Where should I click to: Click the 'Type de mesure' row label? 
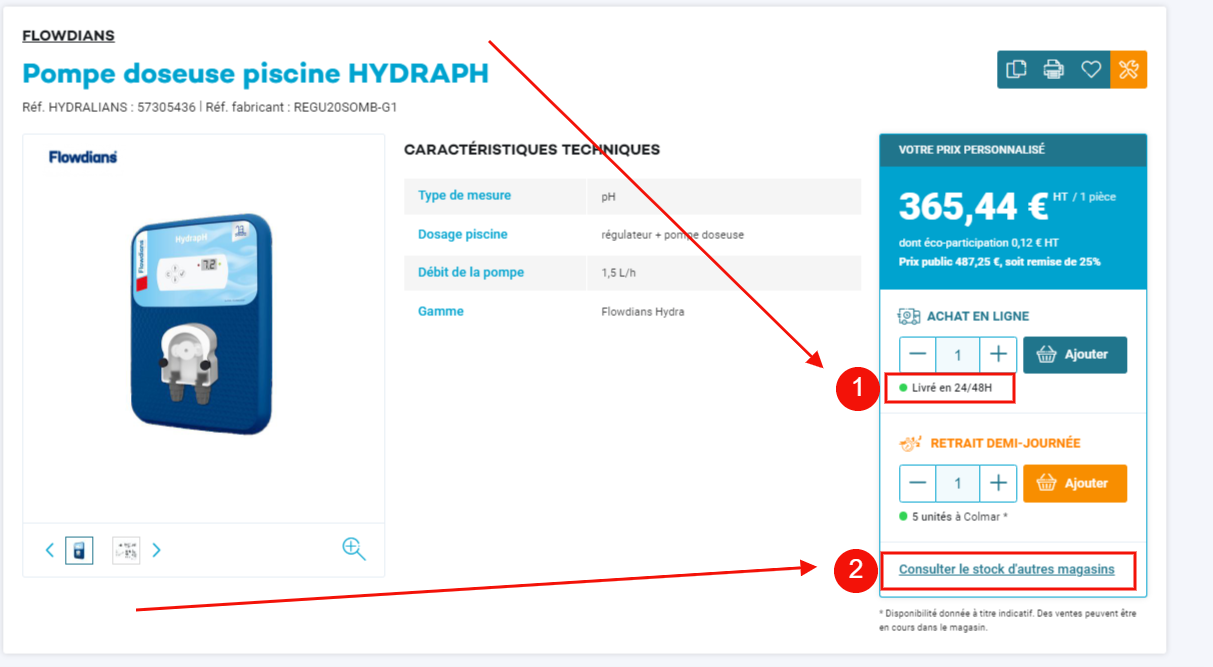coord(464,195)
